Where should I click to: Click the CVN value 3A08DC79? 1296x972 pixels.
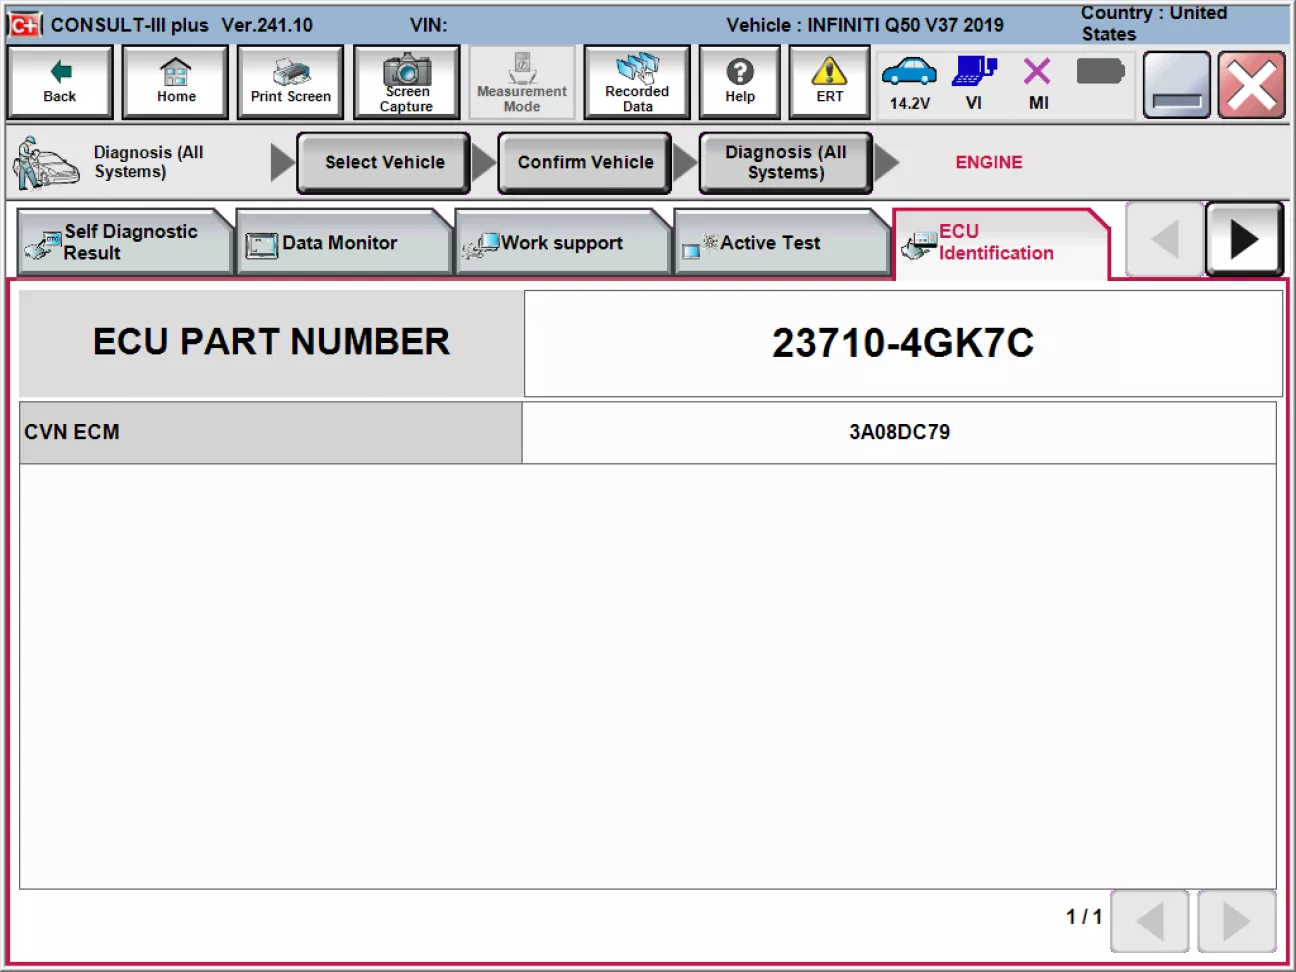tap(899, 433)
